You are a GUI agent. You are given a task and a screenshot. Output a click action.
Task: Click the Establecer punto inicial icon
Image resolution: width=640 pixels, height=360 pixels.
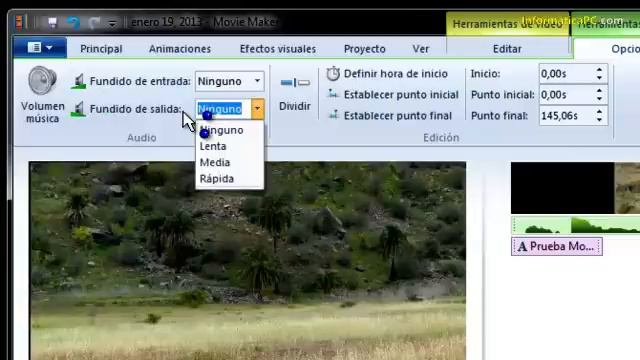click(333, 94)
